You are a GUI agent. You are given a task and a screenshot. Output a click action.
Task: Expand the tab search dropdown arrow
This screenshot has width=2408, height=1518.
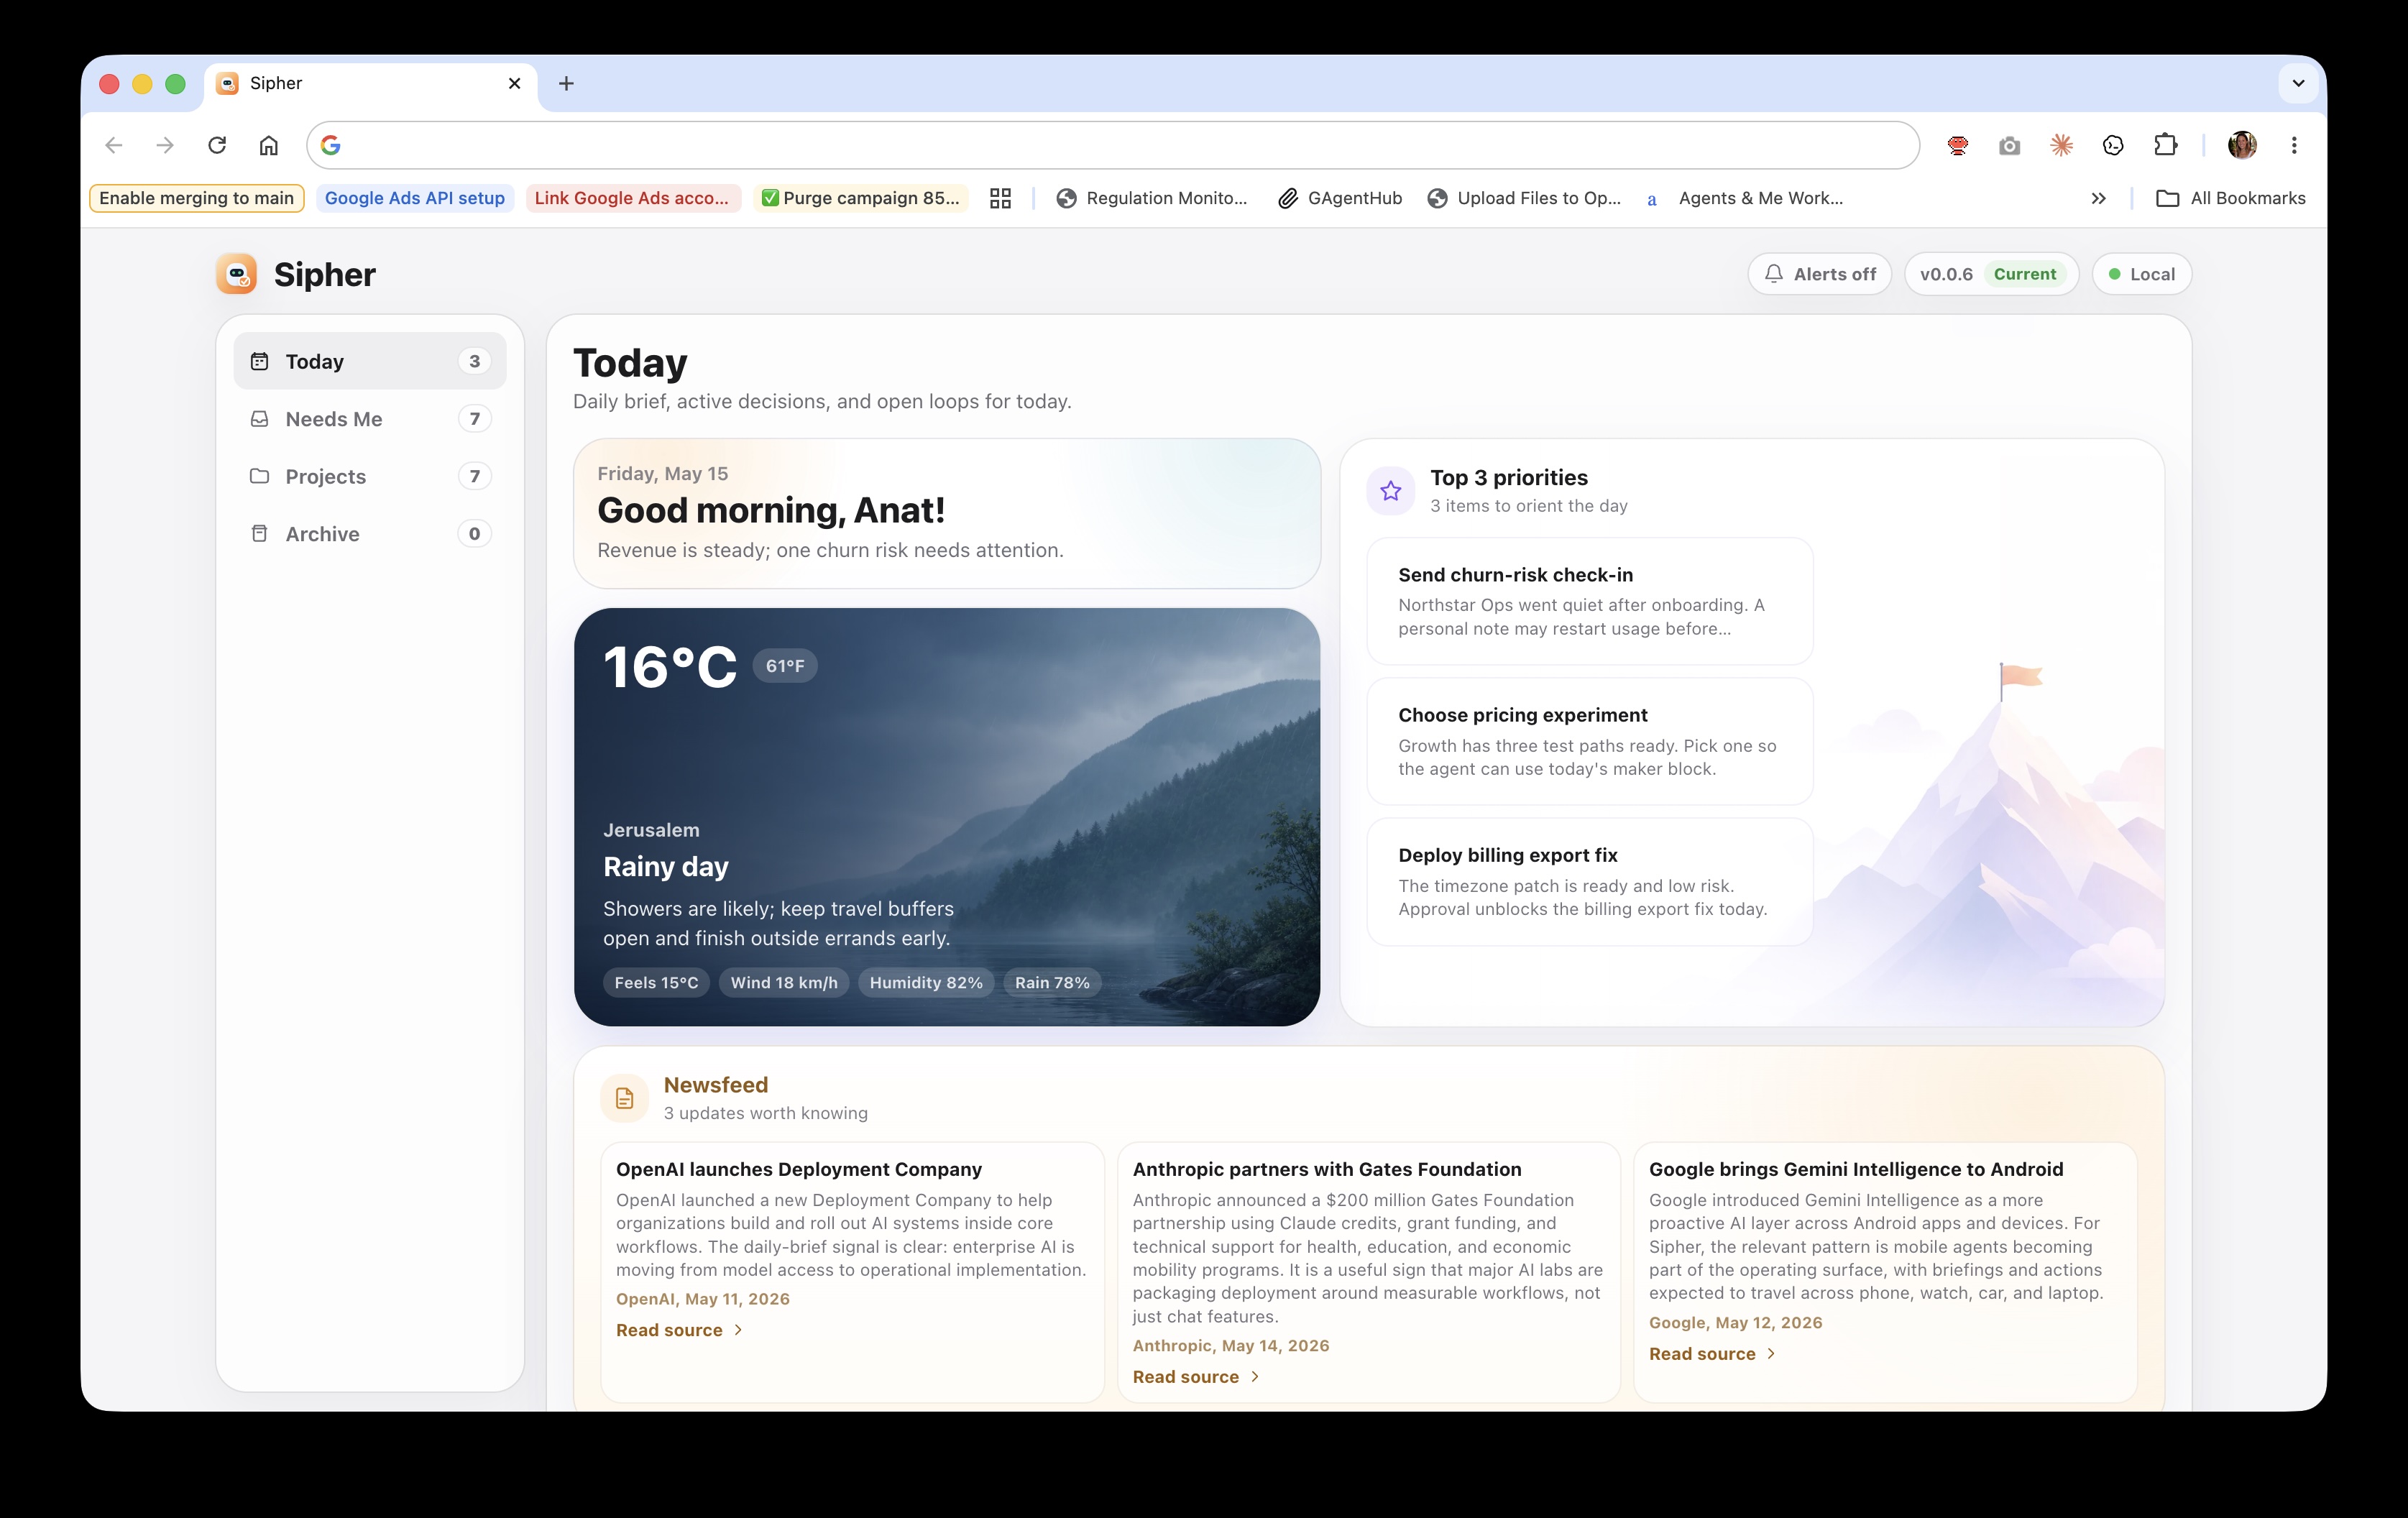coord(2298,83)
